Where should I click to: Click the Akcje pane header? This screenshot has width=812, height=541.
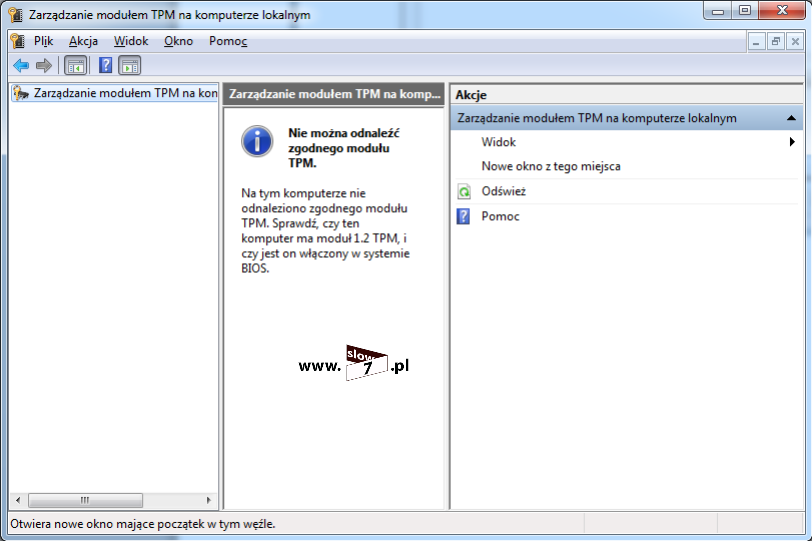[627, 95]
